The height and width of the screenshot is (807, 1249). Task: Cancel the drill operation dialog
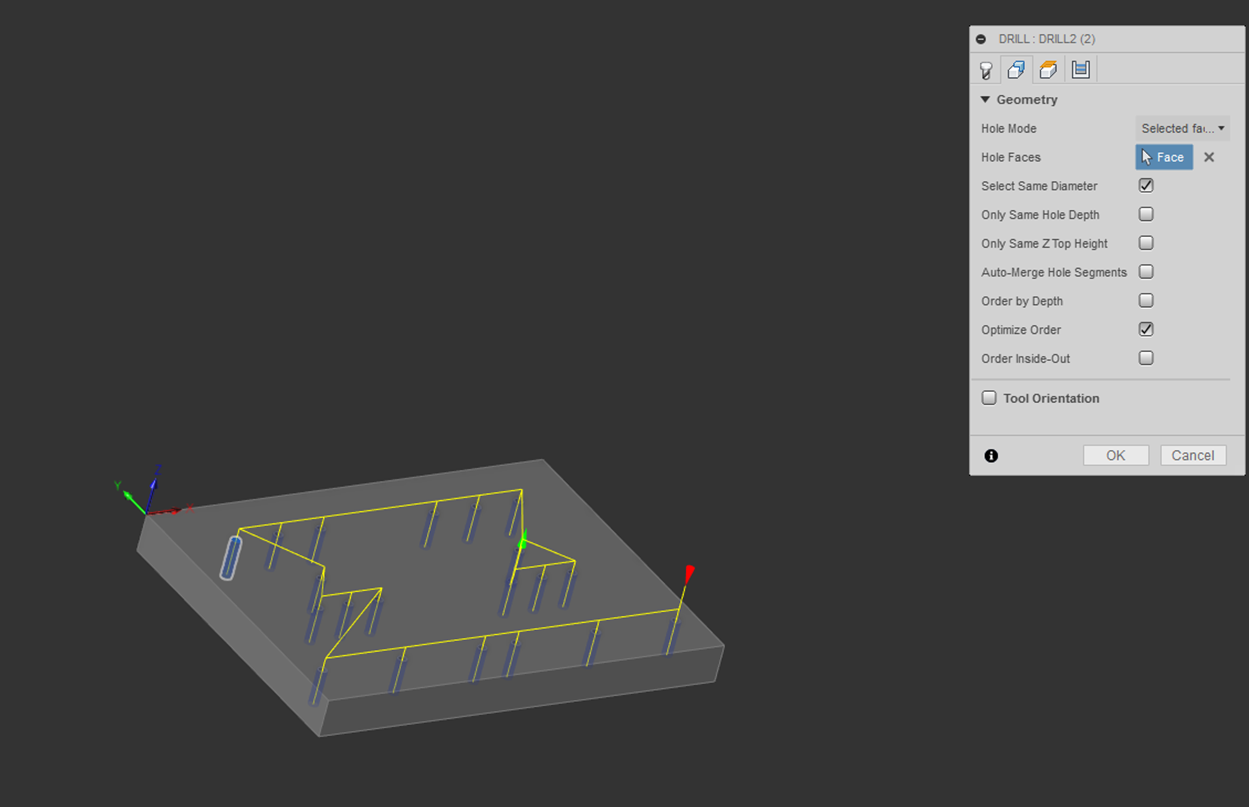tap(1192, 455)
